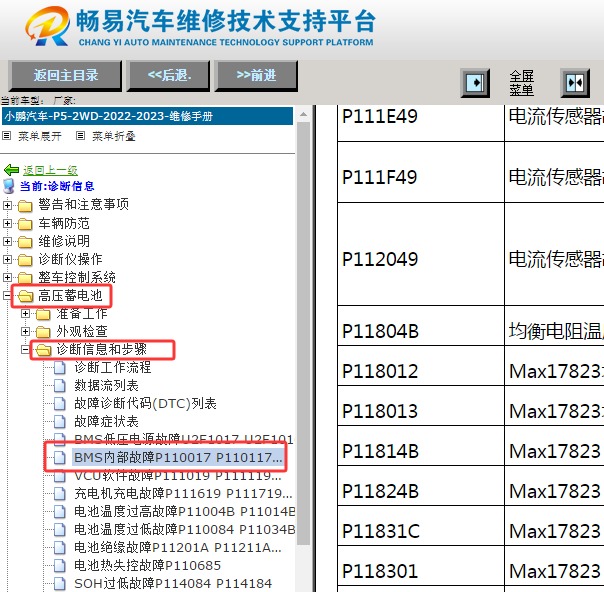This screenshot has width=604, height=592.
Task: Go forward with the >>前进 button
Action: pyautogui.click(x=256, y=75)
